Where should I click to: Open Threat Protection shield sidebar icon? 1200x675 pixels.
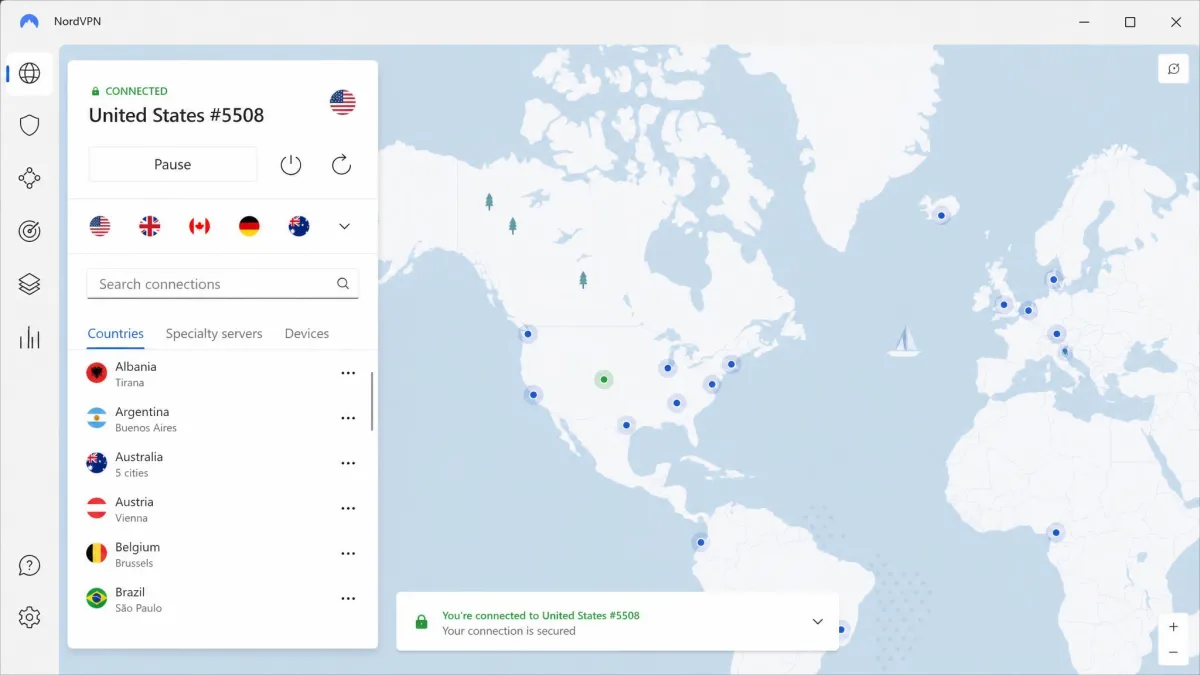coord(30,125)
